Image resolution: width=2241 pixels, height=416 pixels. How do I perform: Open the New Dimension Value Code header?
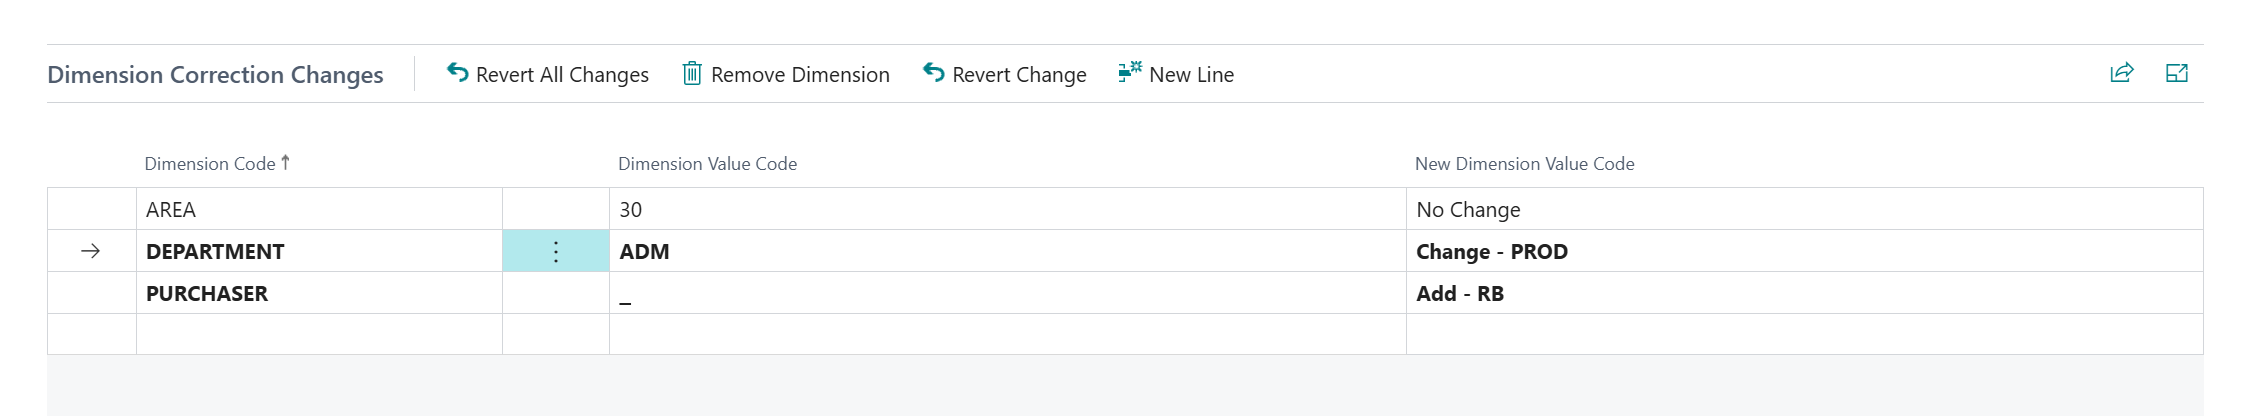[1524, 164]
